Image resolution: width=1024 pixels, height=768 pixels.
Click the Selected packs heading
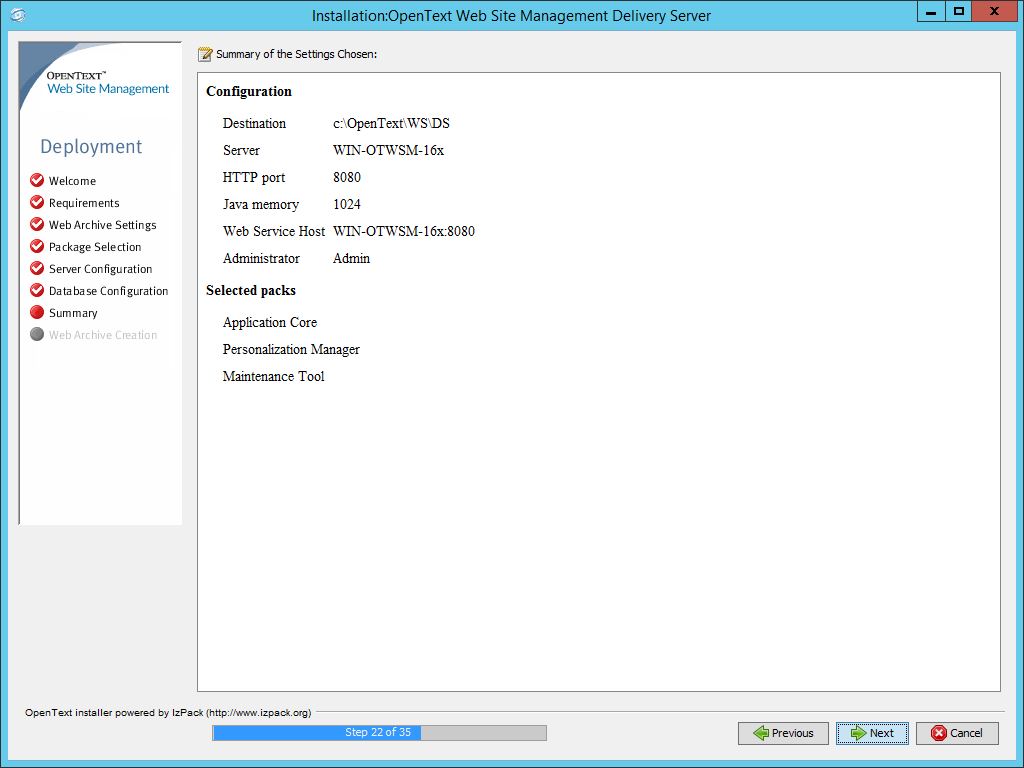click(251, 291)
